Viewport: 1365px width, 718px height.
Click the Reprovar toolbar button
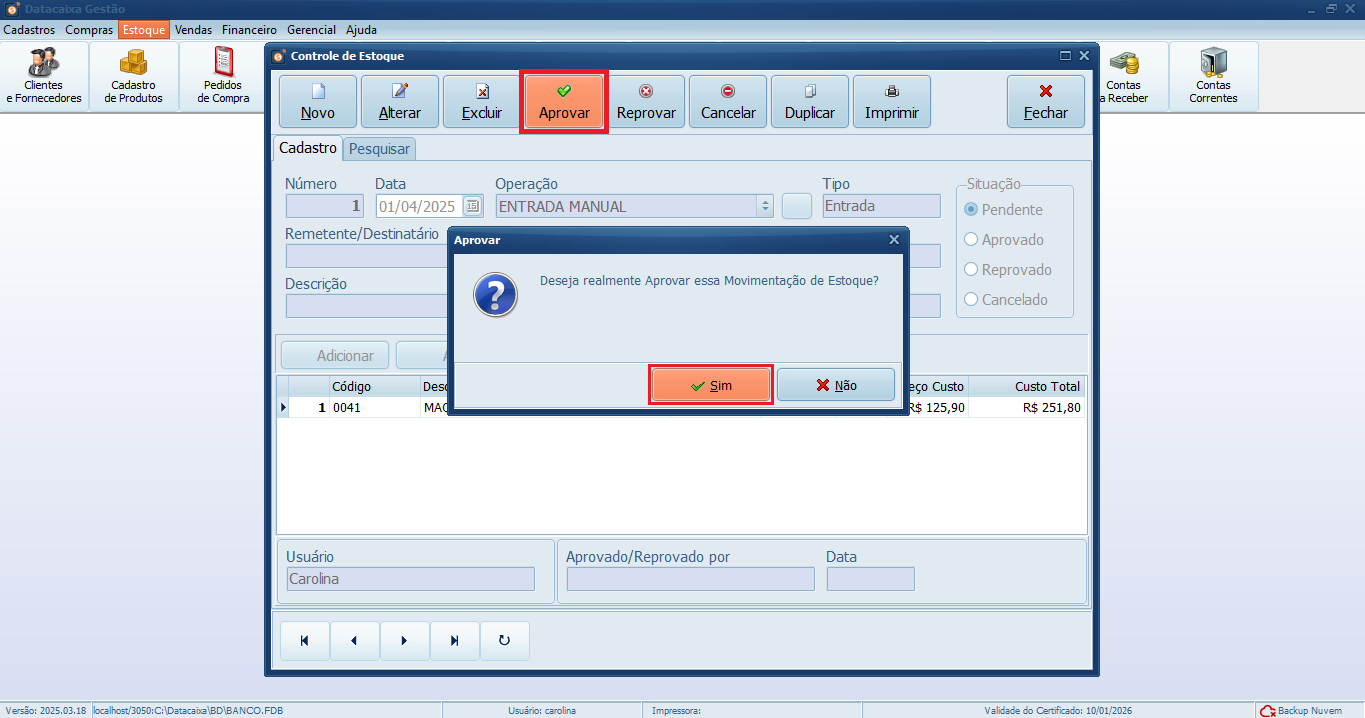click(646, 102)
